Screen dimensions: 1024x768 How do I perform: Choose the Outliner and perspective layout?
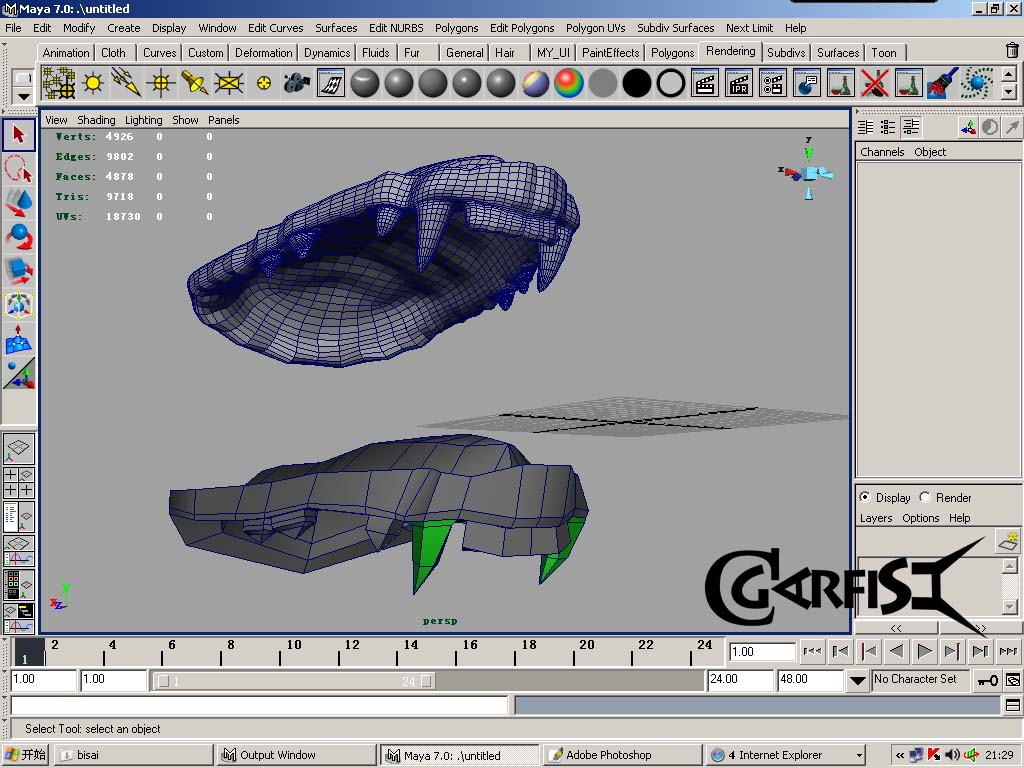(x=19, y=517)
